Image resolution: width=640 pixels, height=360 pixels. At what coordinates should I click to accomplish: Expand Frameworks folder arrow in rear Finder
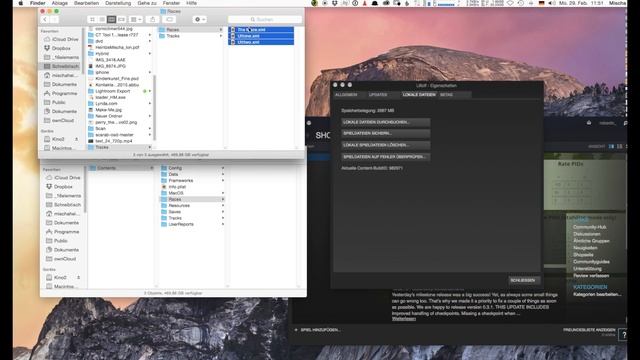[x=223, y=180]
